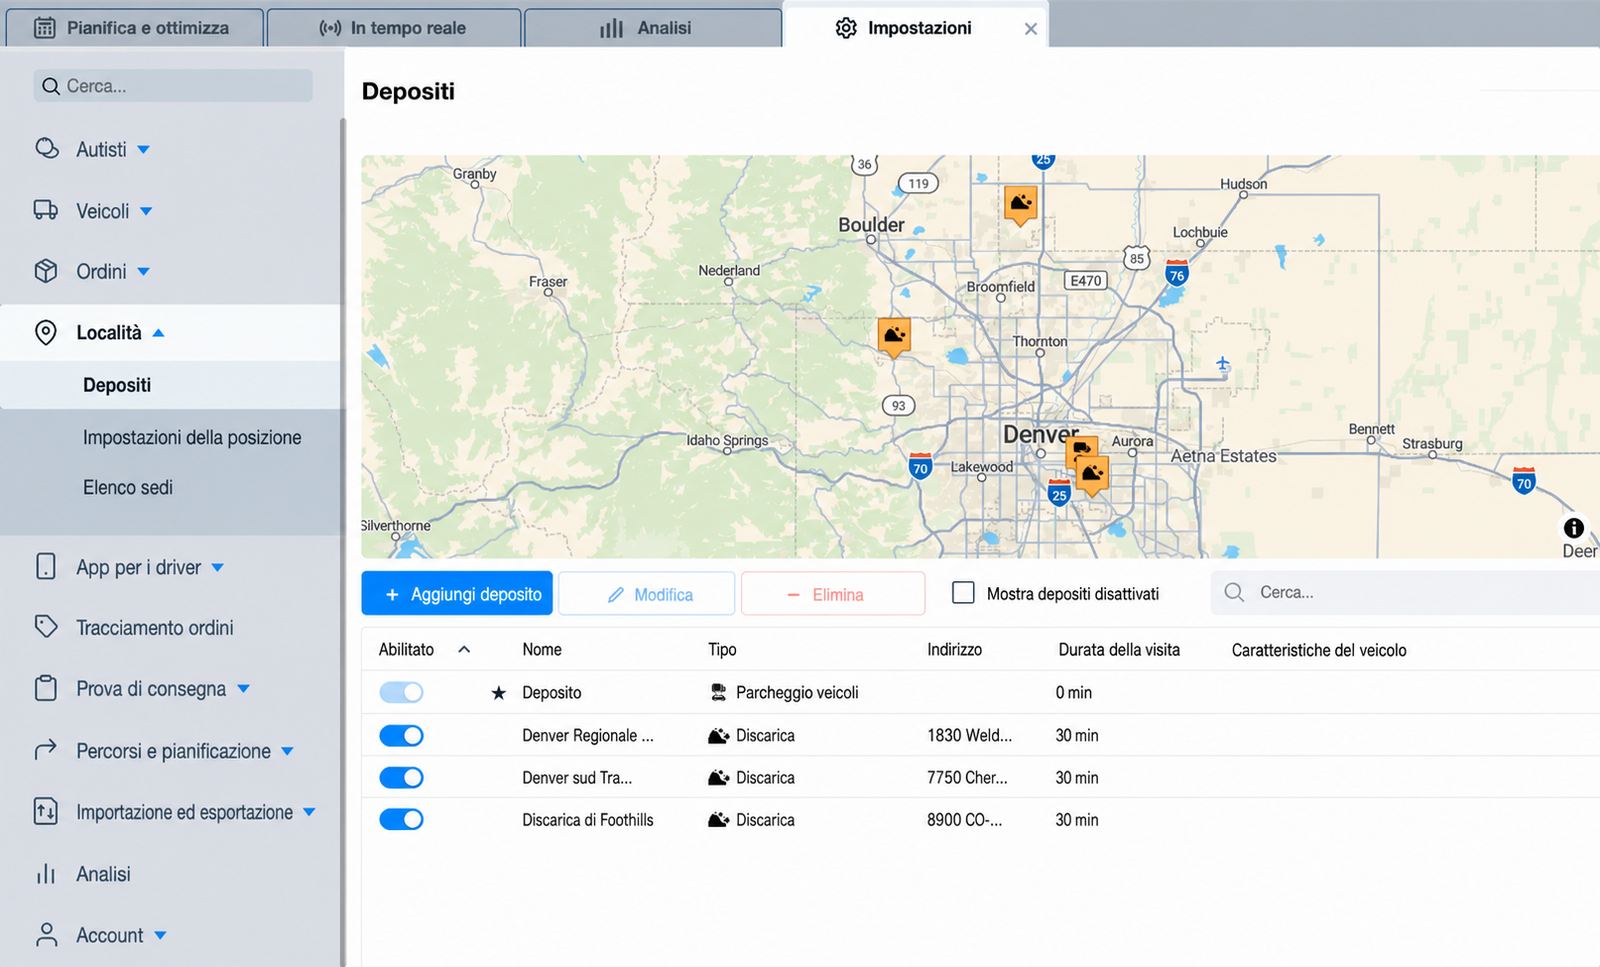The width and height of the screenshot is (1600, 967).
Task: Click the Elimina button
Action: (833, 594)
